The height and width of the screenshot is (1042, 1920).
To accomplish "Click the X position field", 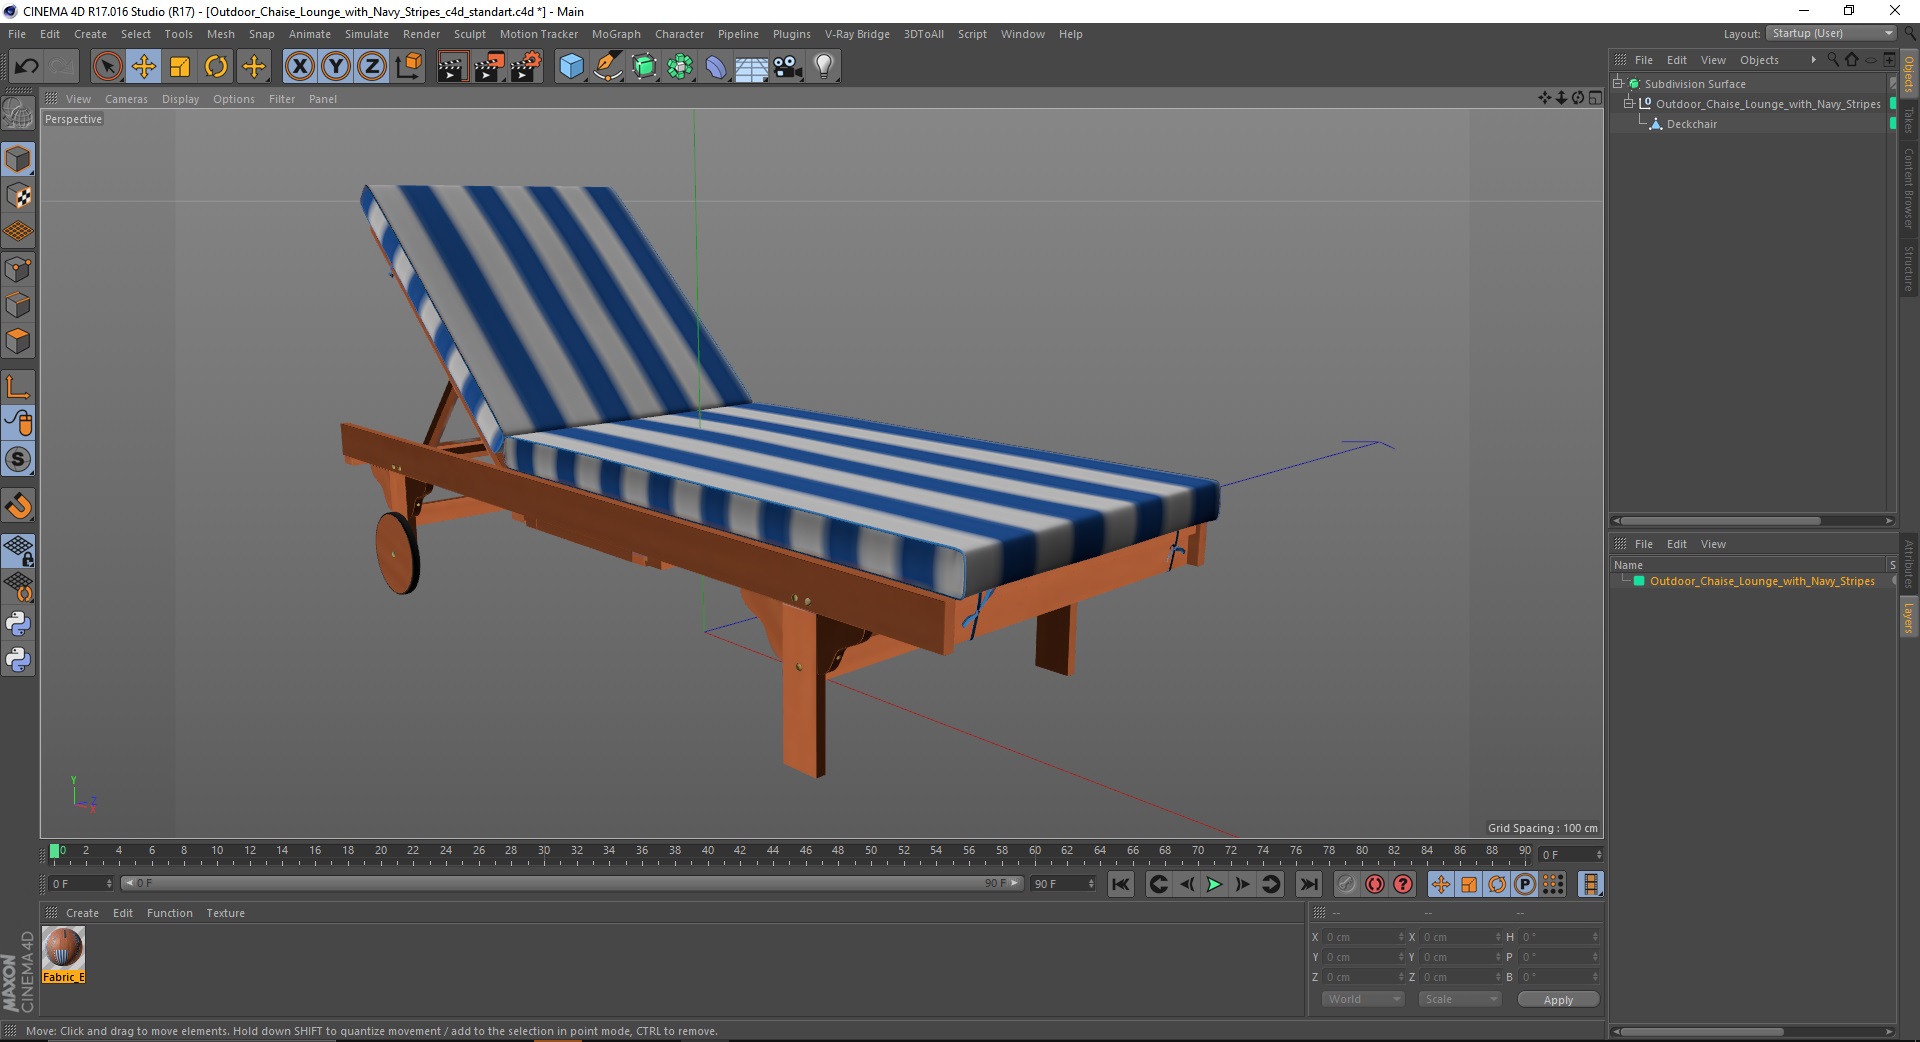I will 1364,937.
